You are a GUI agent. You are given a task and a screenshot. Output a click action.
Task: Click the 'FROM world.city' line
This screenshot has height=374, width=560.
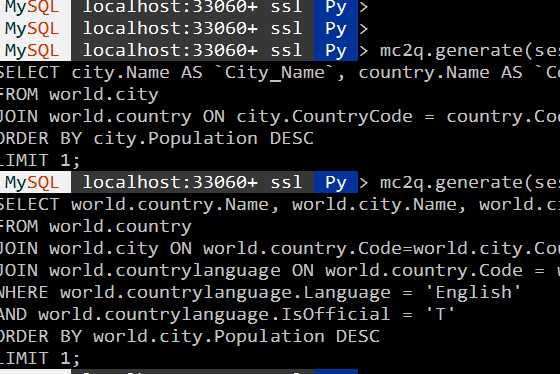coord(79,95)
